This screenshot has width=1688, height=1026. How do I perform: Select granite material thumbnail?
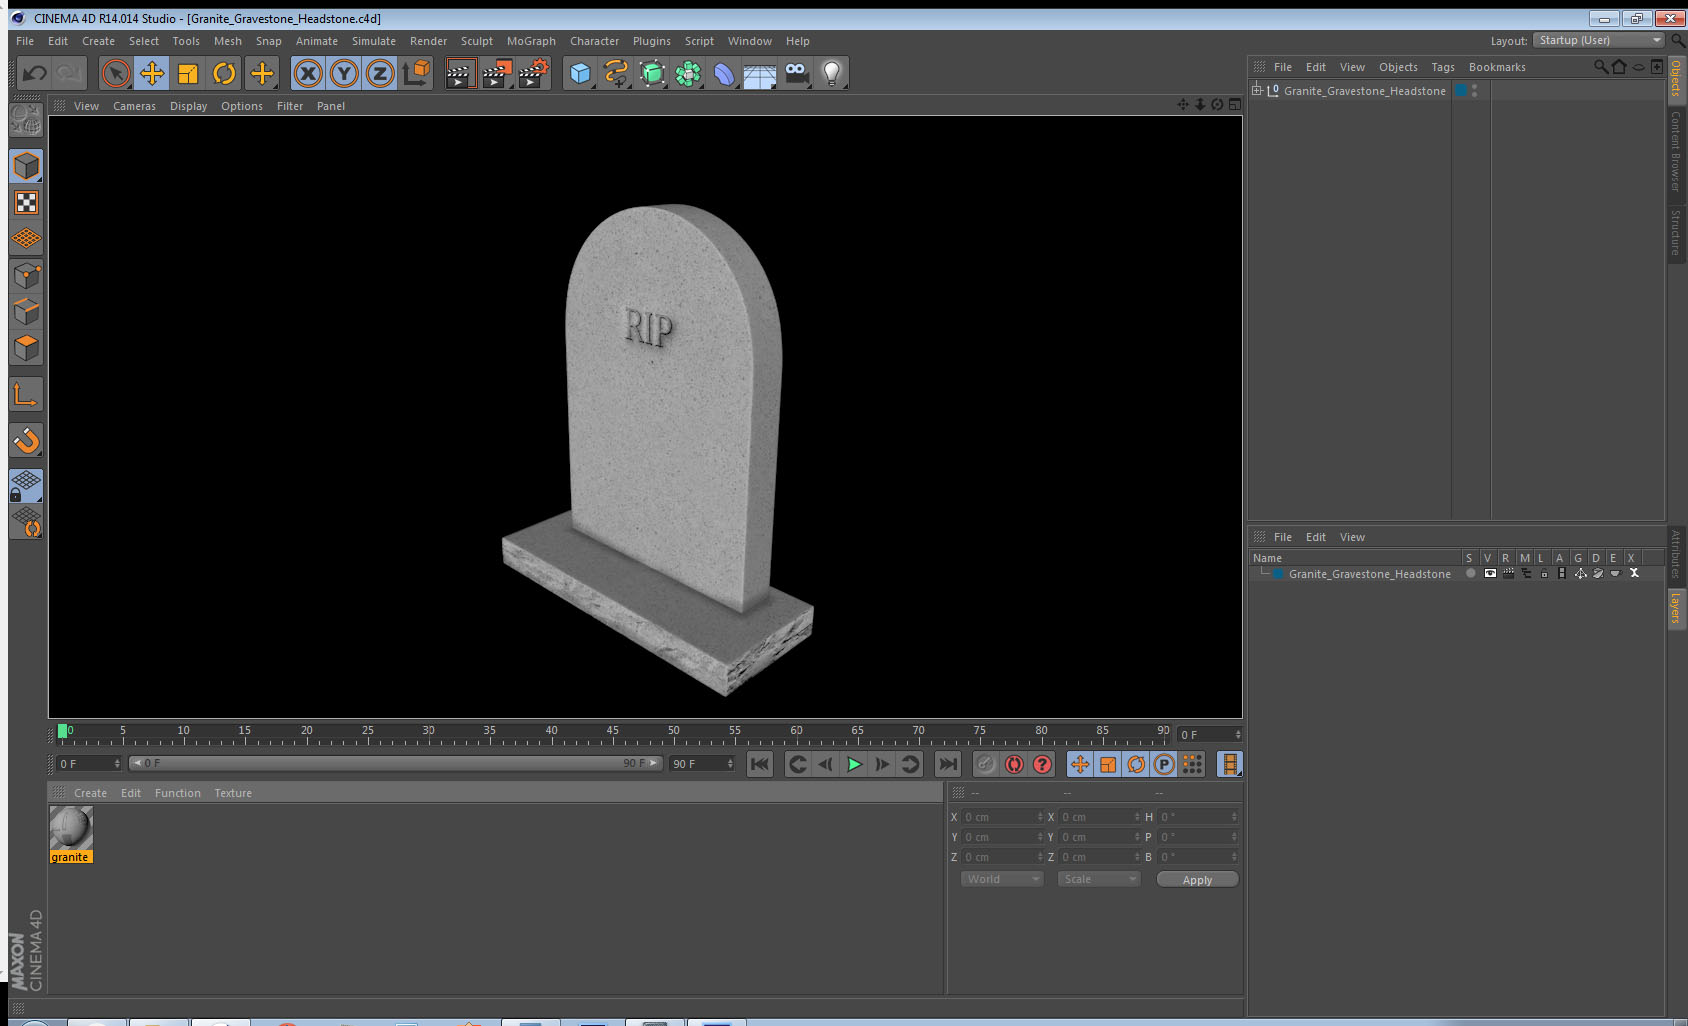coord(71,828)
